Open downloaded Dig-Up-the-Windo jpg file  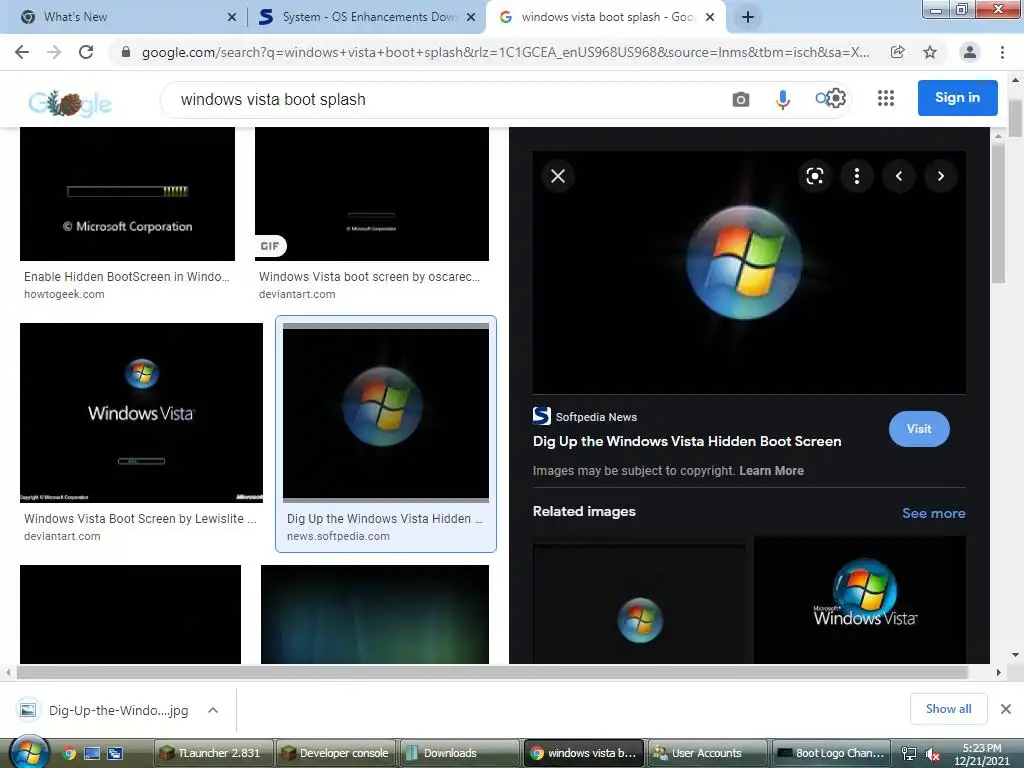[104, 710]
